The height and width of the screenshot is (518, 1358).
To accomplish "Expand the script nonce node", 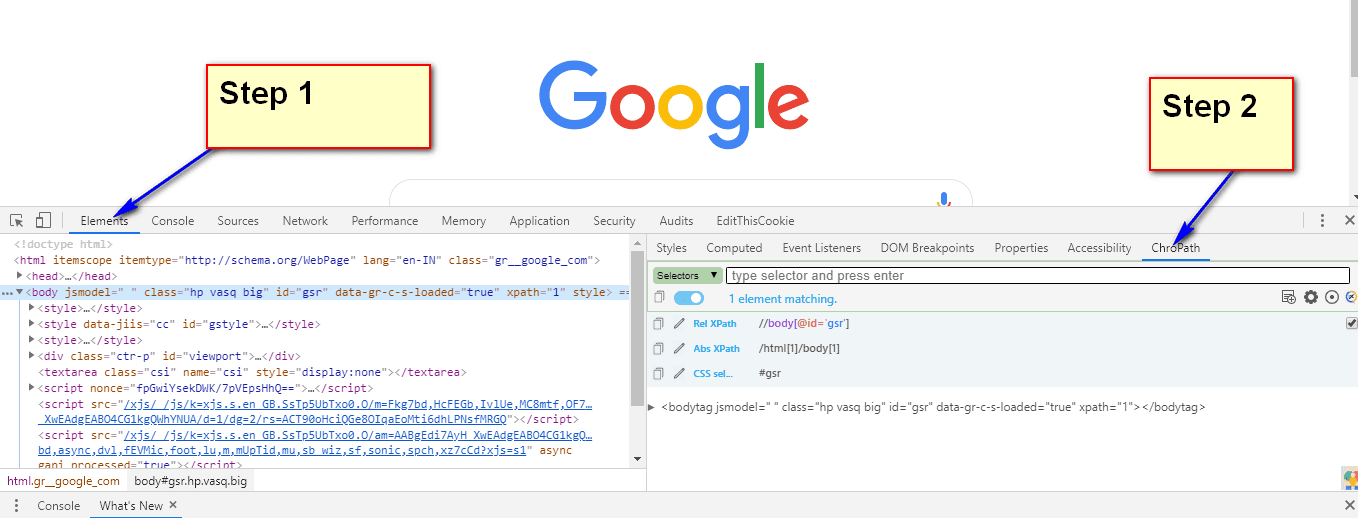I will point(31,388).
